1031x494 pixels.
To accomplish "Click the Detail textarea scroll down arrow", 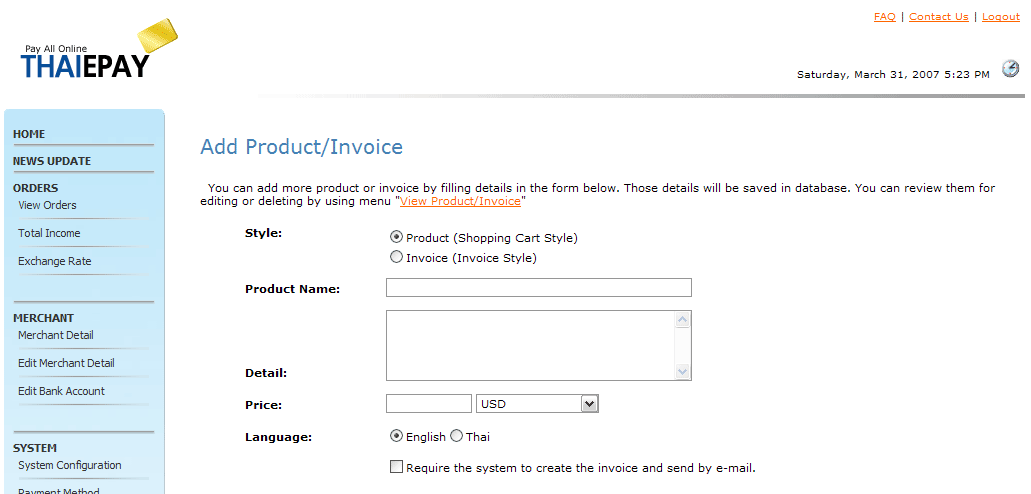I will click(x=683, y=371).
